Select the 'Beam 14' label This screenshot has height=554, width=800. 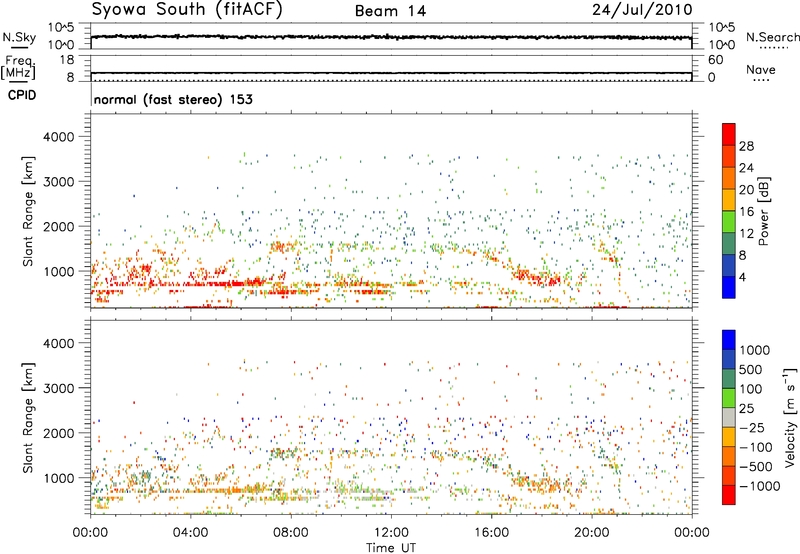tap(390, 11)
